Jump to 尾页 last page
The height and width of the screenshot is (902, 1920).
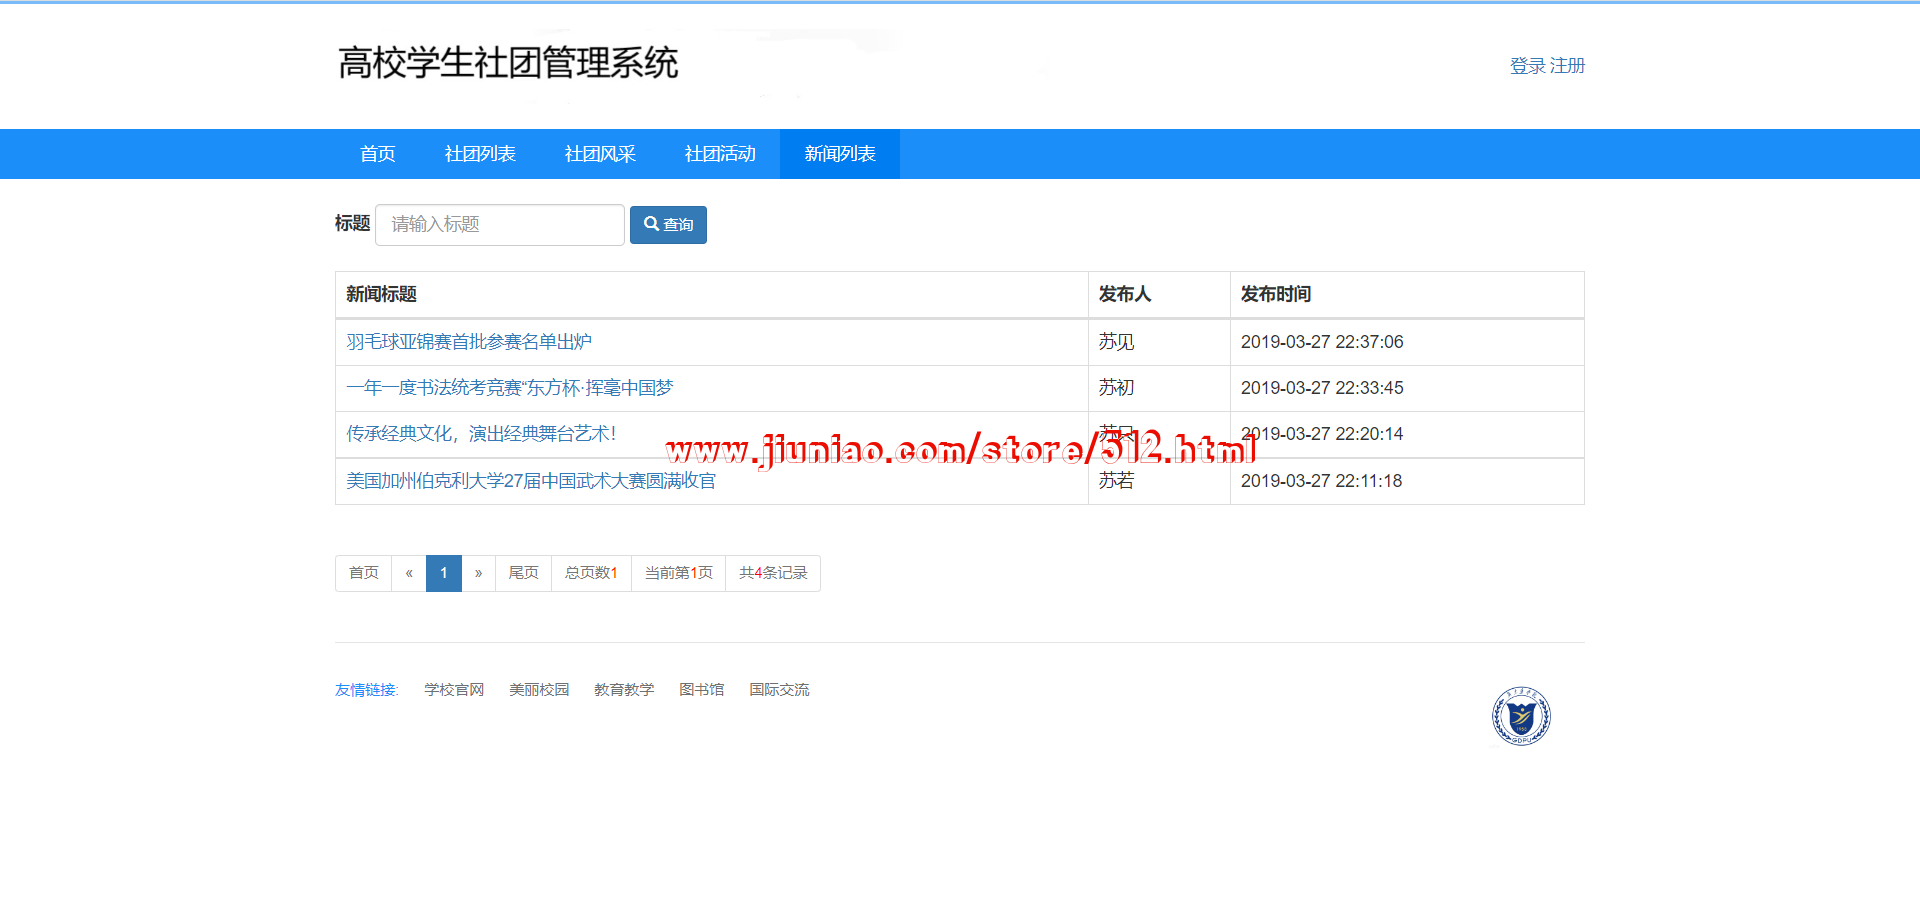point(523,573)
